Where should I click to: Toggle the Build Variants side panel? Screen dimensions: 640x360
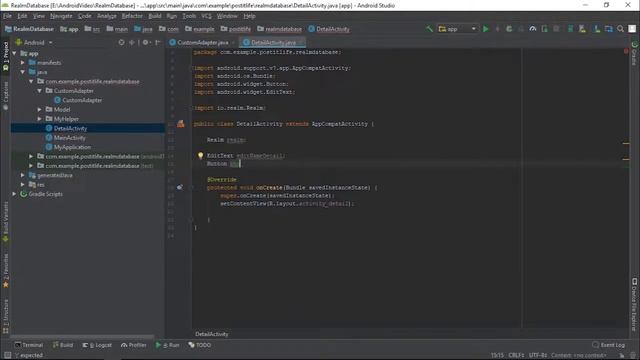point(6,222)
